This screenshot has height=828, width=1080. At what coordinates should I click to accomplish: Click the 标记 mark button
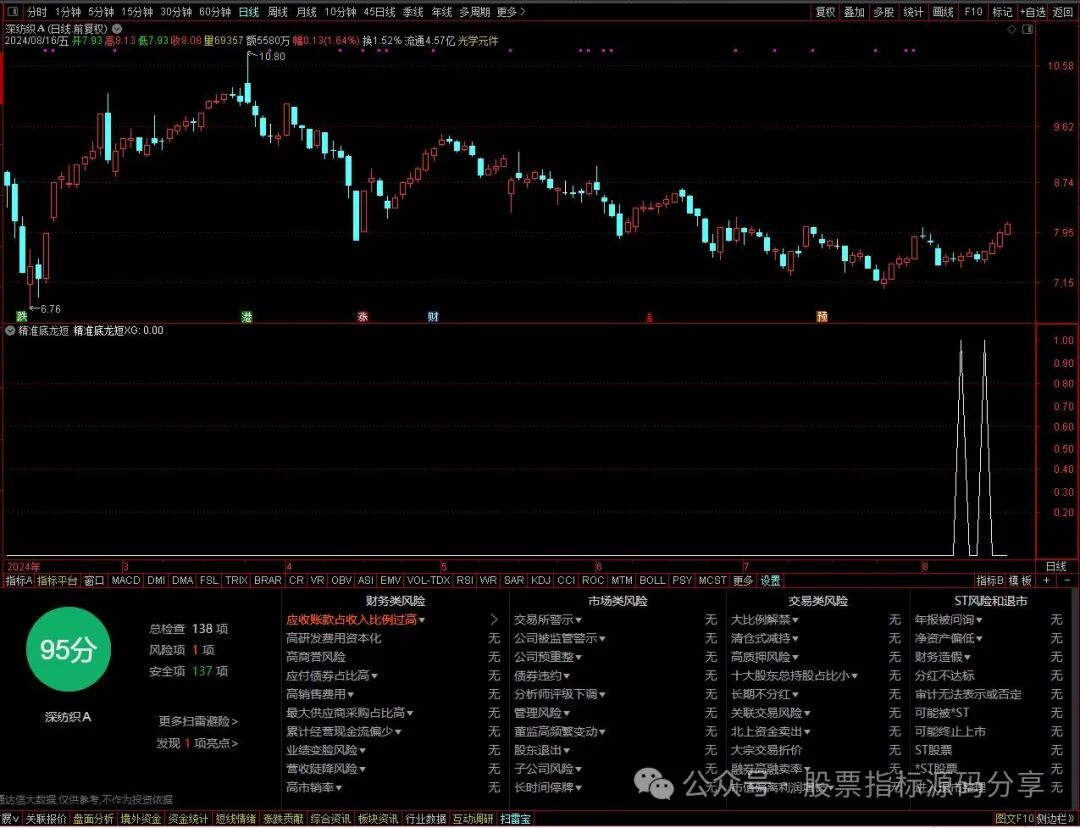(x=1001, y=12)
